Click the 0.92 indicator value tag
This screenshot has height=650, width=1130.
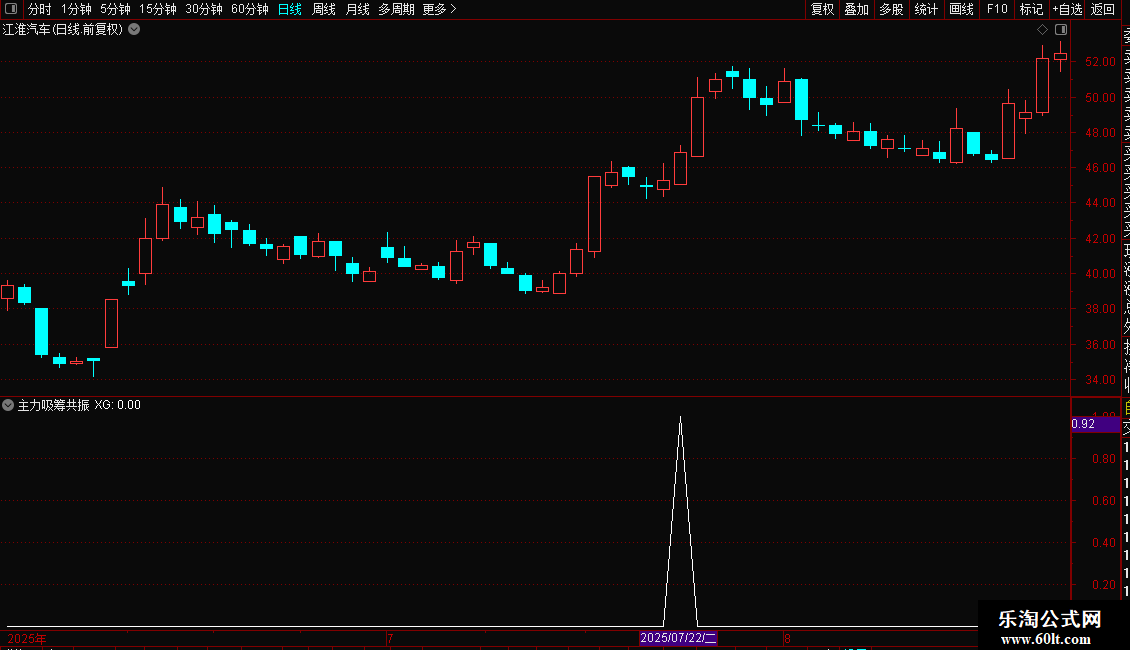click(1095, 424)
